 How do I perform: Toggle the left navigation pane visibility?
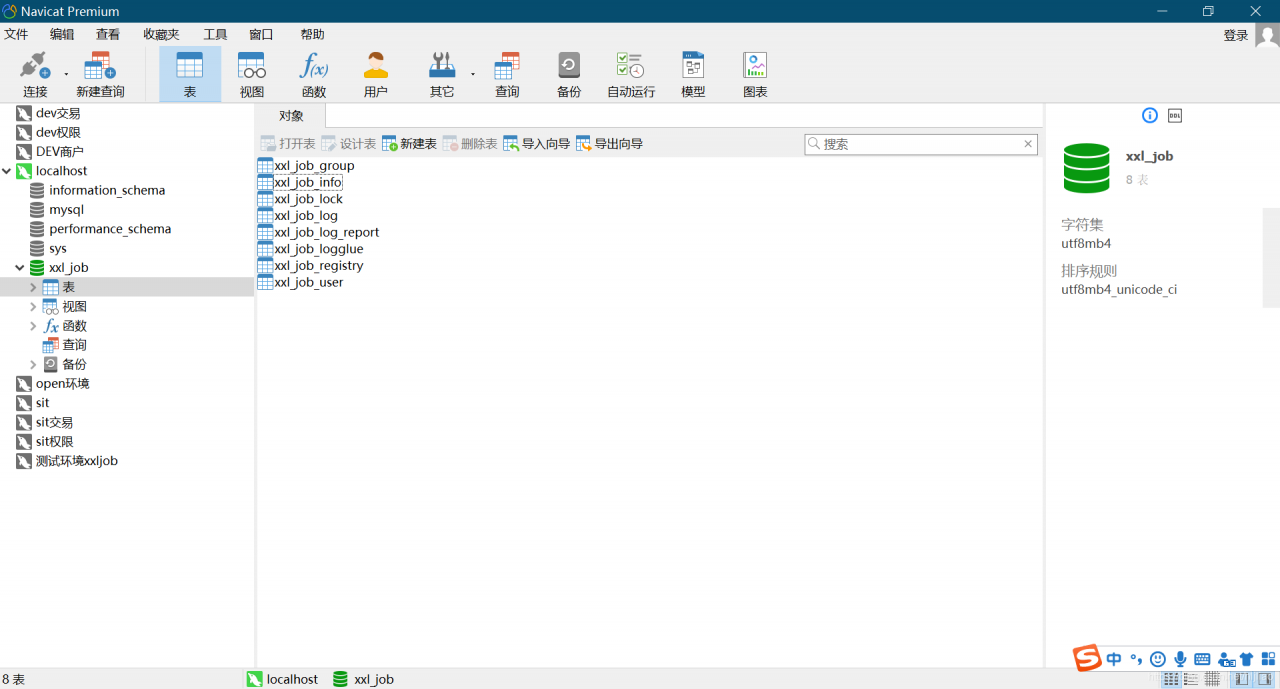point(1241,679)
